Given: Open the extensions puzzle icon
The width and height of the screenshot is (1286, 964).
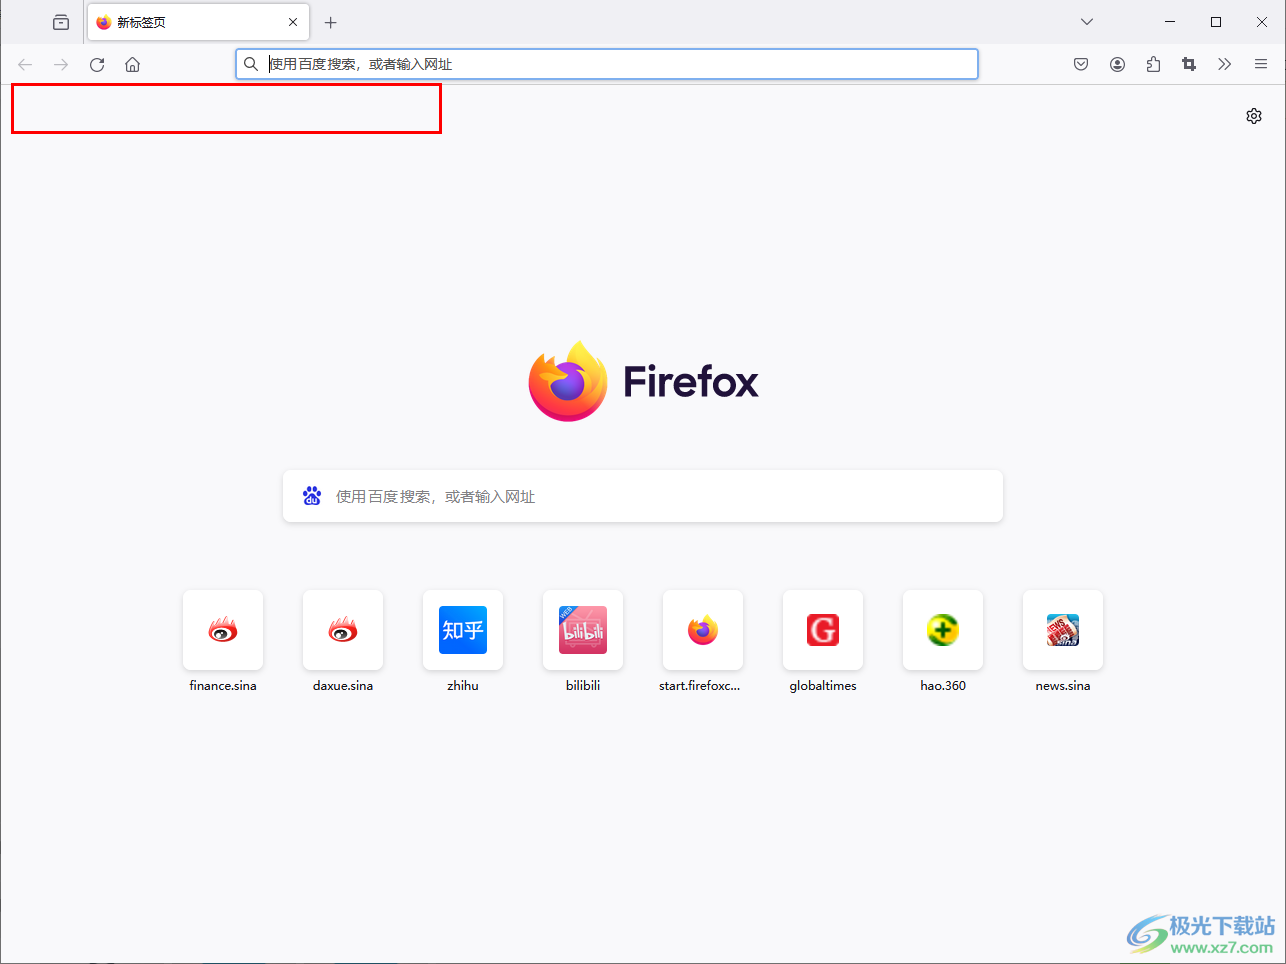Looking at the screenshot, I should pos(1153,64).
